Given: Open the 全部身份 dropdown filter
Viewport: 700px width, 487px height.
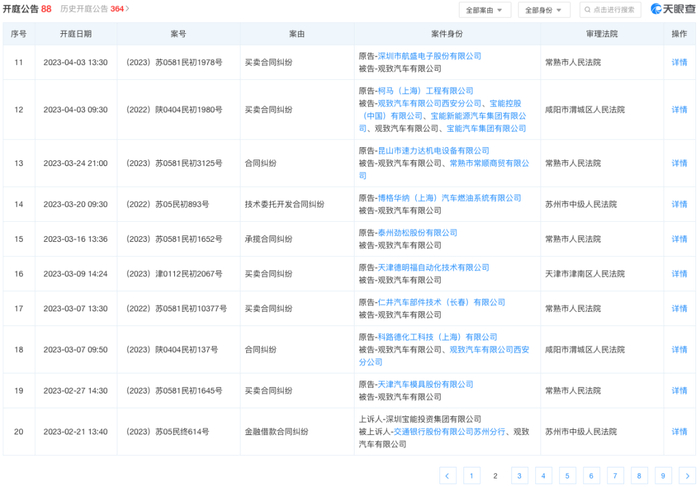Looking at the screenshot, I should (545, 10).
